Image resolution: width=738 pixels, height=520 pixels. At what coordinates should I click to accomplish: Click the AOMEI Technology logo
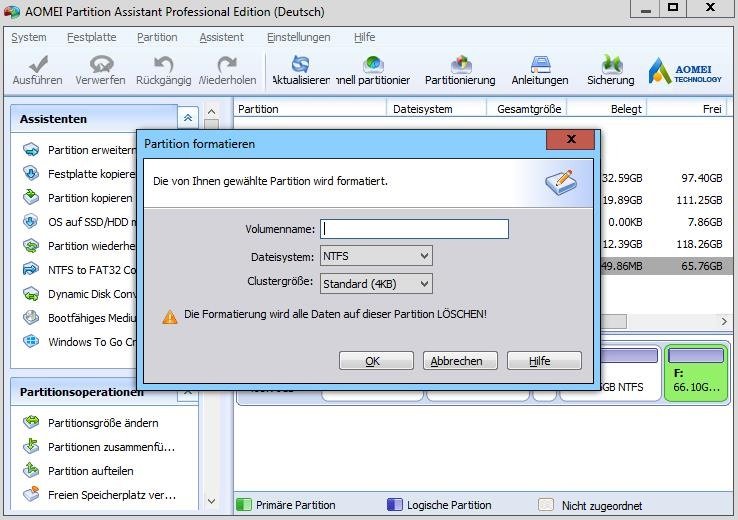coord(685,71)
